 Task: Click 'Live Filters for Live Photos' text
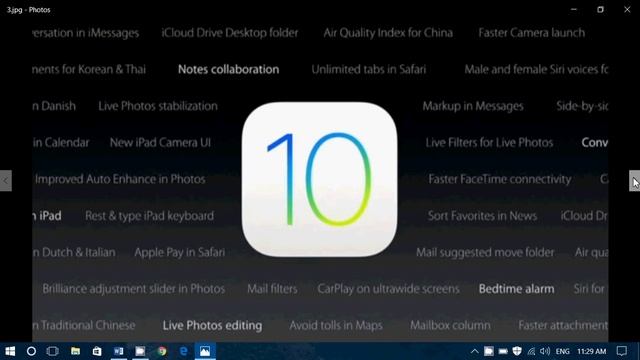pos(489,142)
